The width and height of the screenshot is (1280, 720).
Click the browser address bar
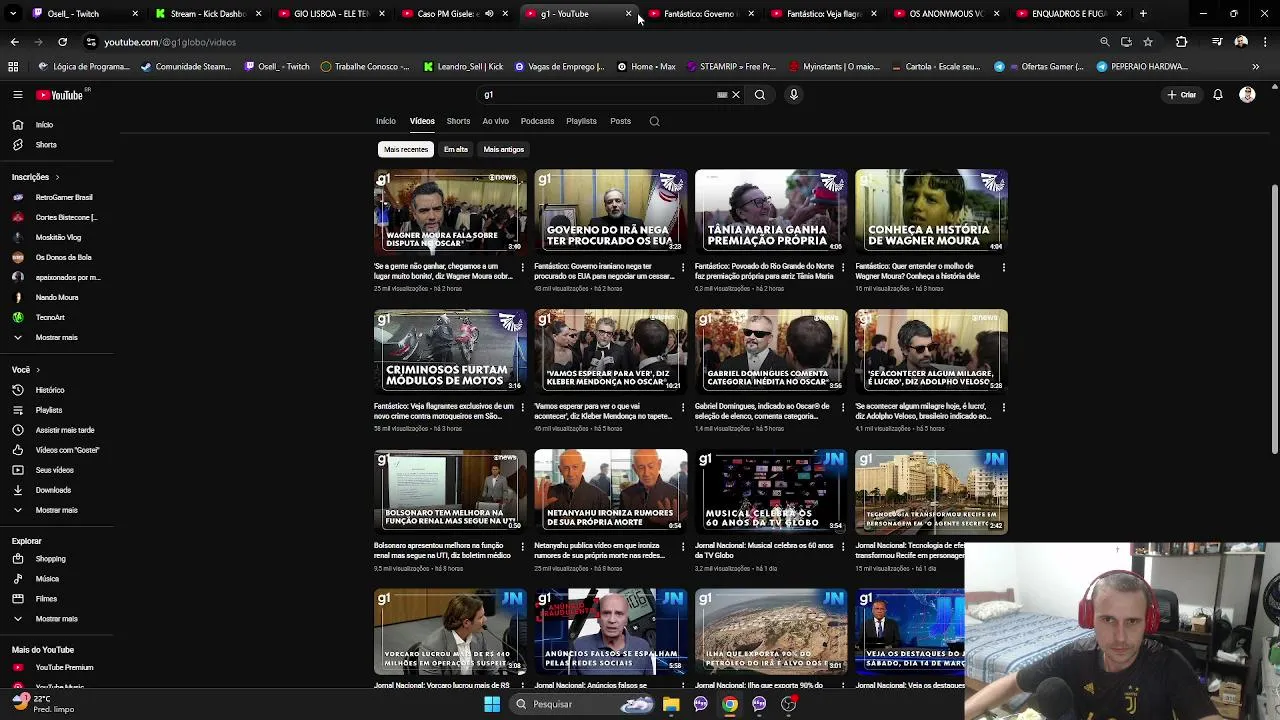[x=590, y=42]
